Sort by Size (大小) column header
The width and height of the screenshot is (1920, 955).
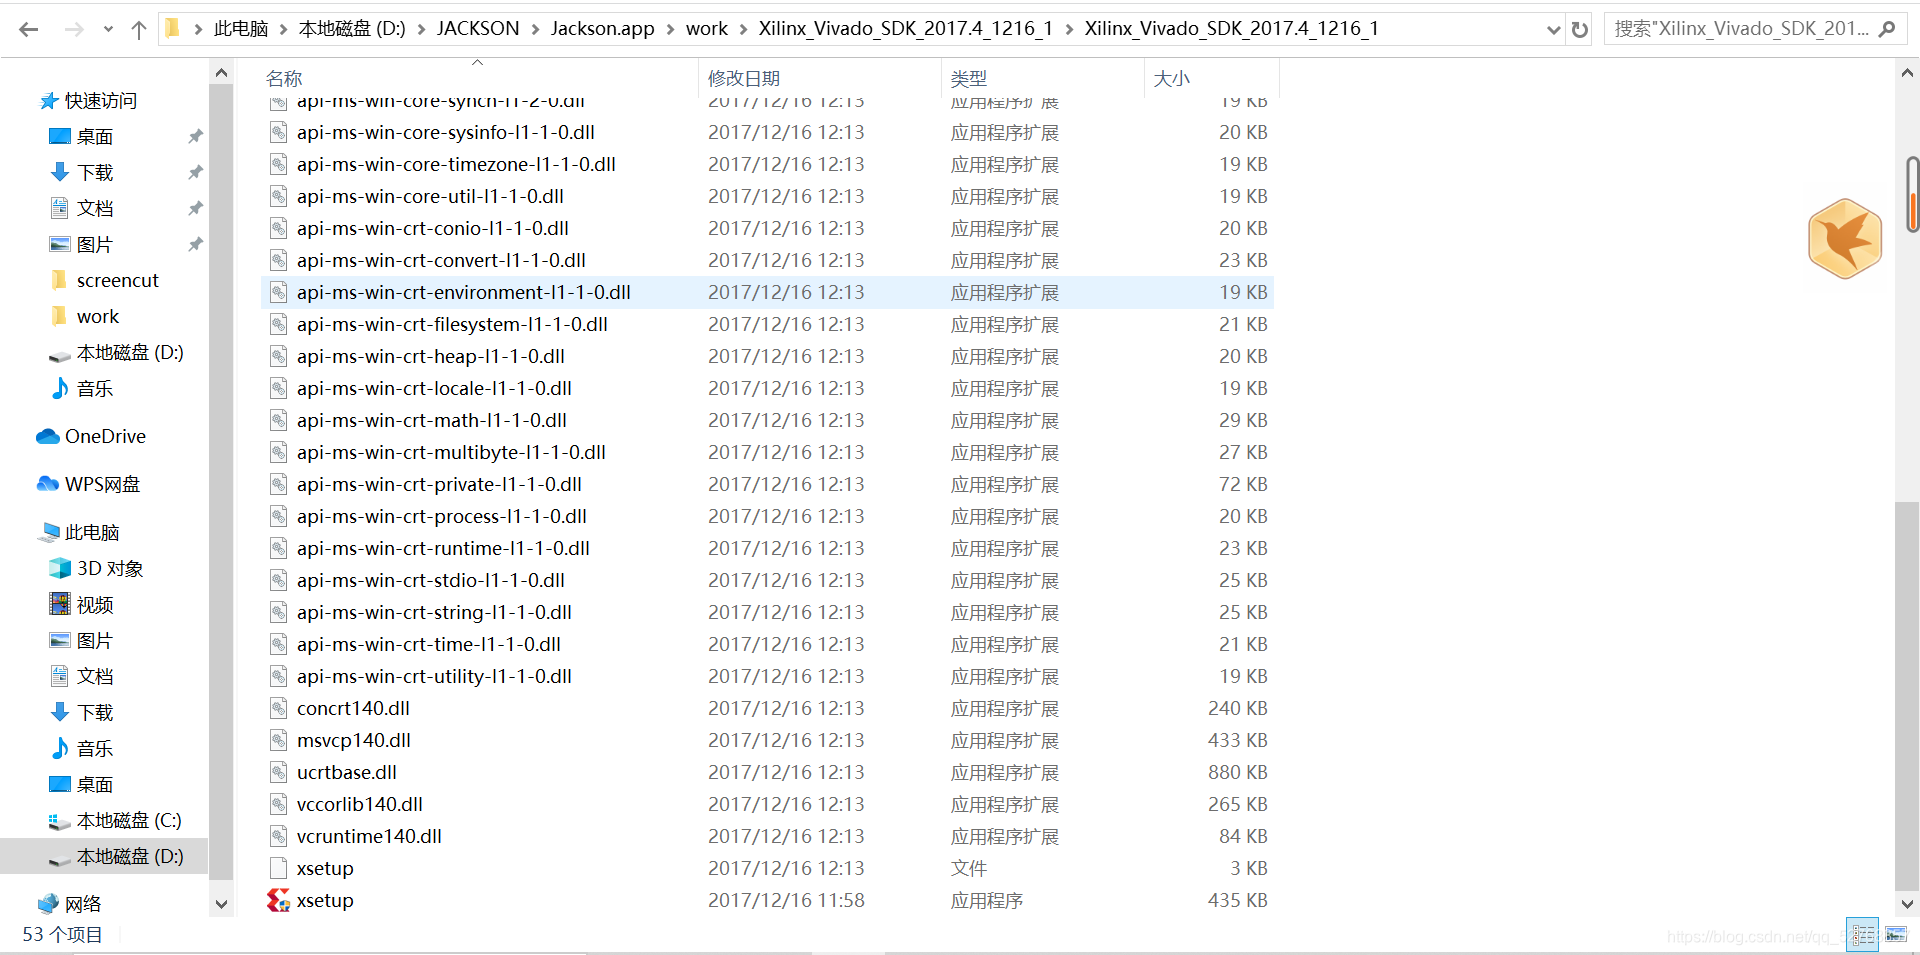(x=1172, y=78)
